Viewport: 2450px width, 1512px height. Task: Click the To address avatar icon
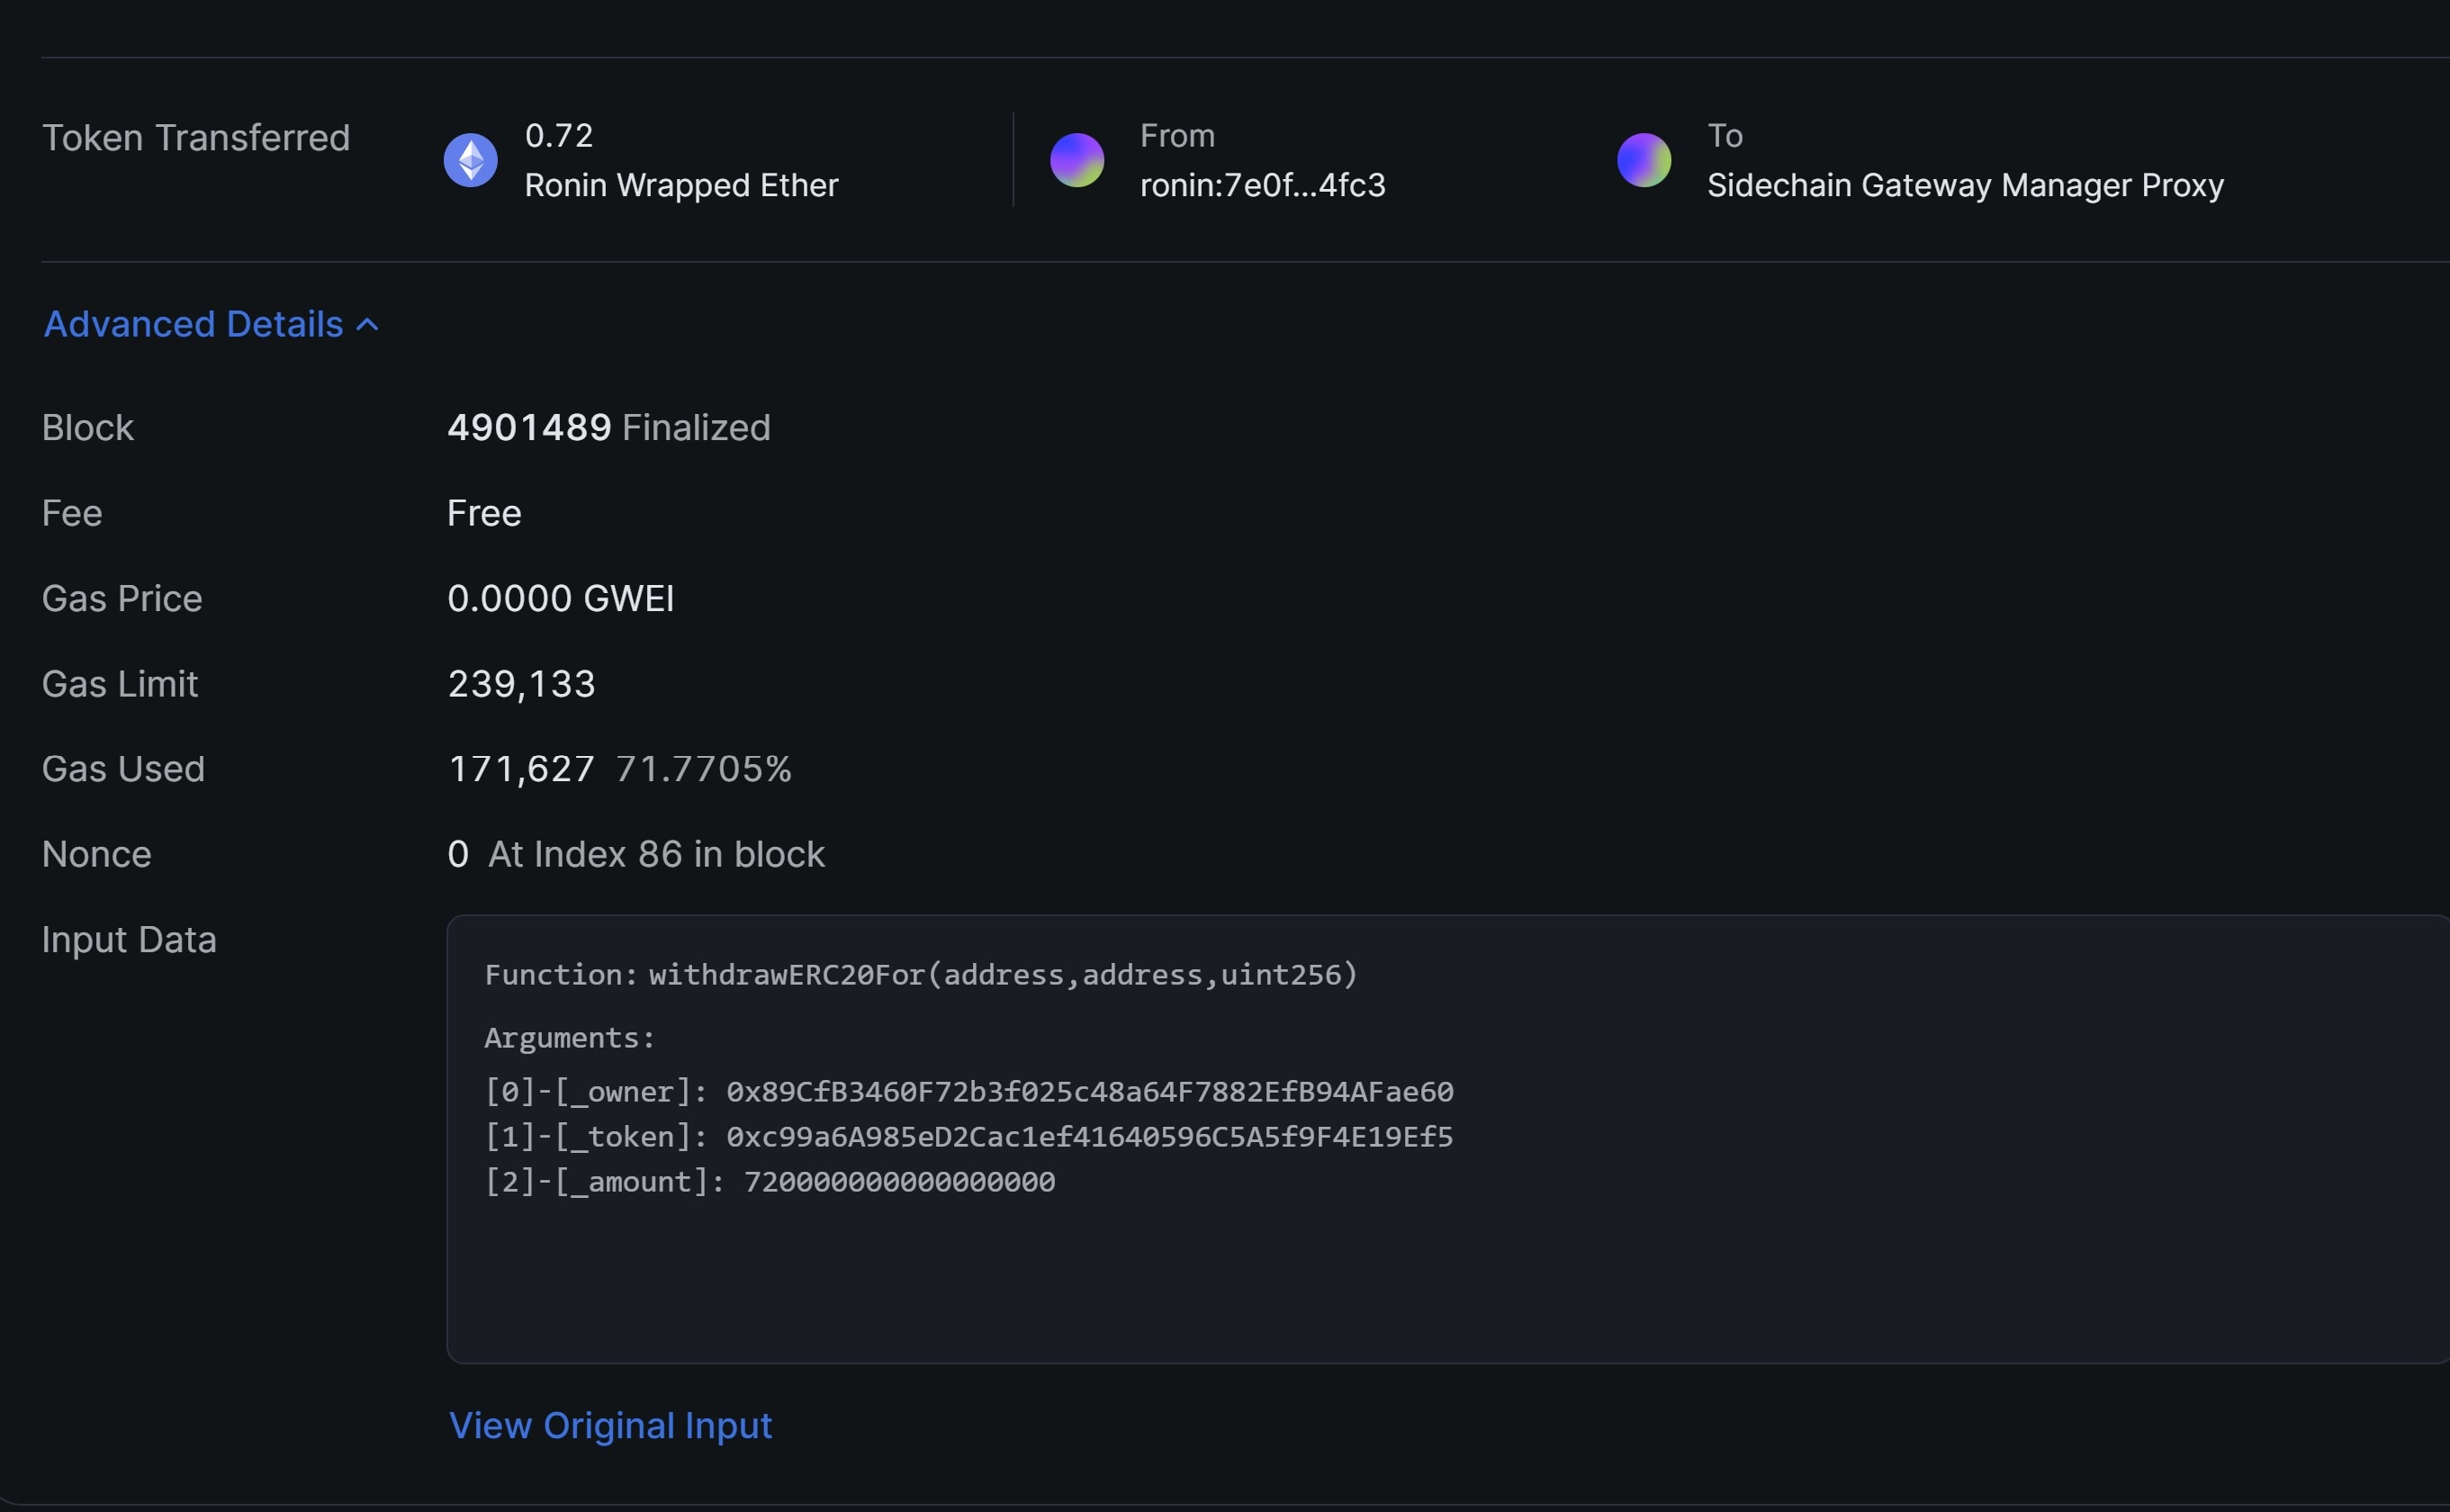click(x=1644, y=160)
